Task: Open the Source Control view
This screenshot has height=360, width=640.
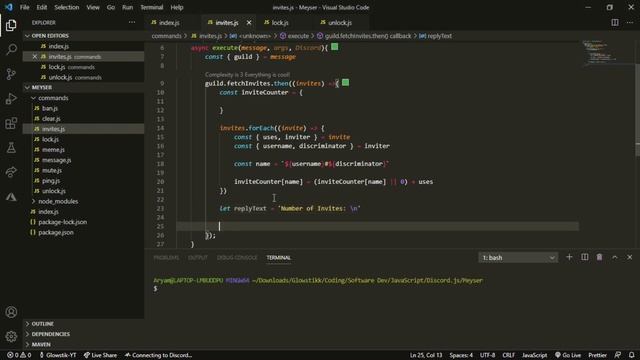Action: 11,74
